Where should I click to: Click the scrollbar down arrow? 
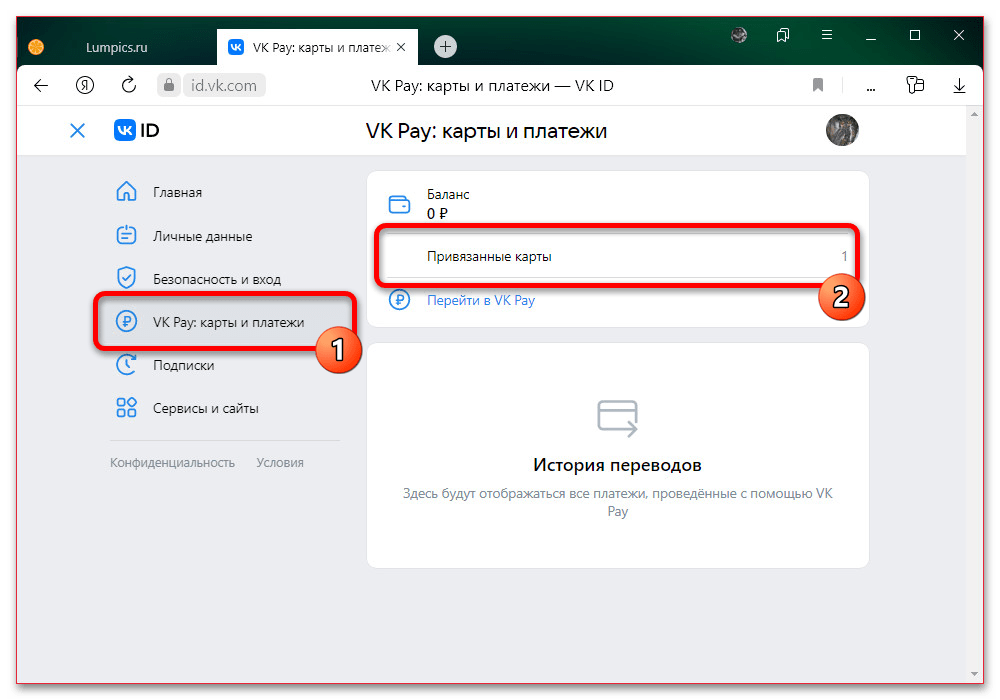click(974, 674)
